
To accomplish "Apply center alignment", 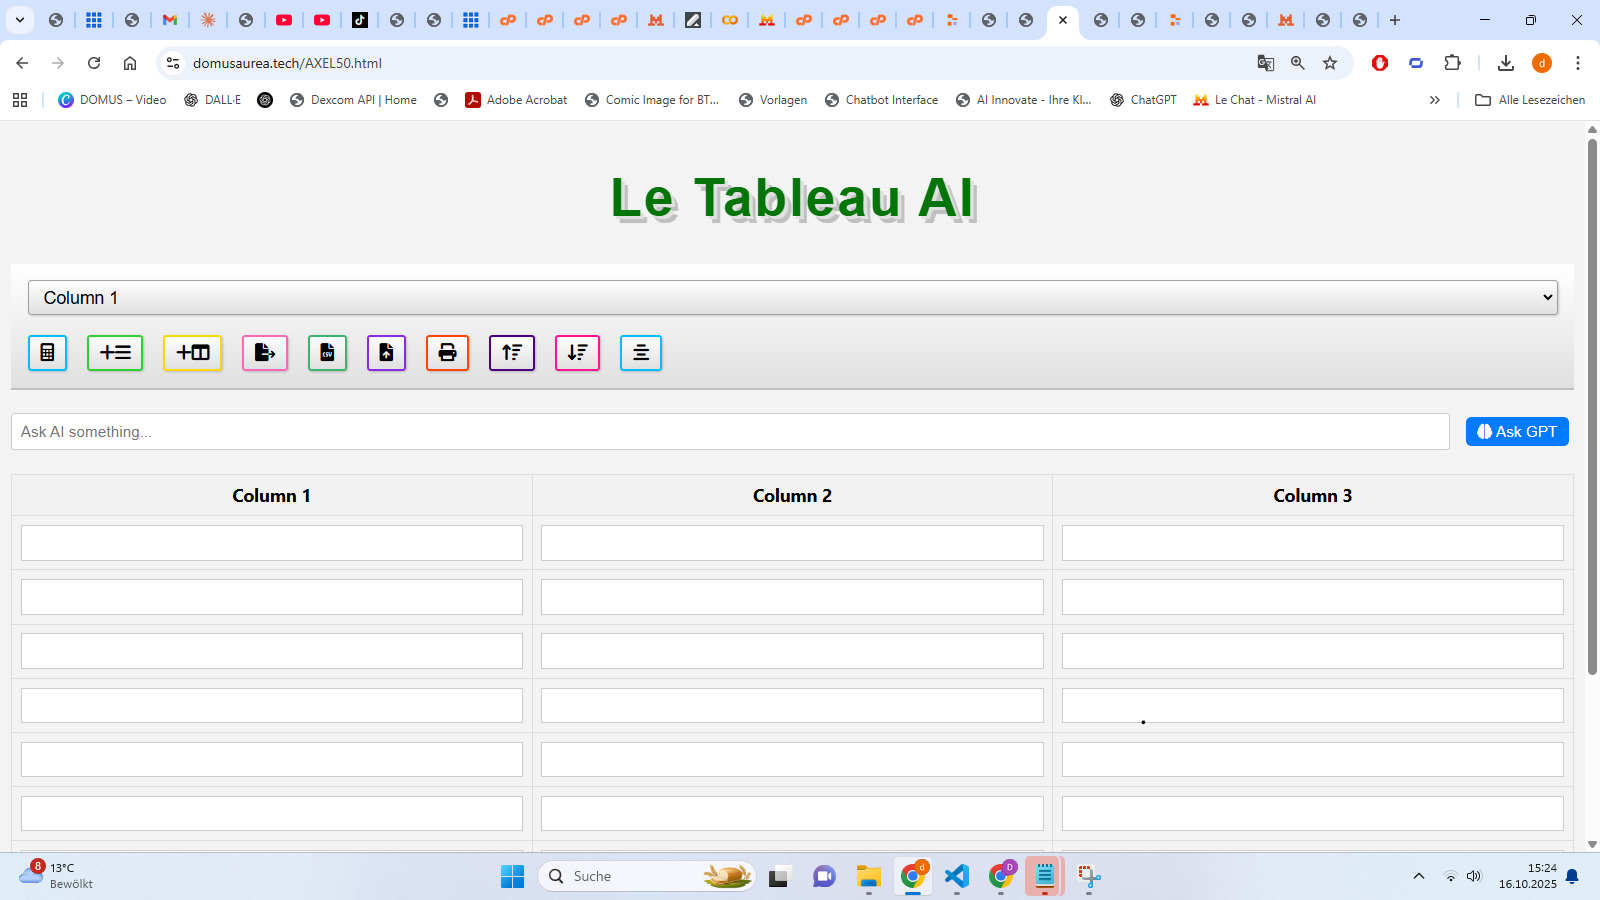I will [x=641, y=353].
